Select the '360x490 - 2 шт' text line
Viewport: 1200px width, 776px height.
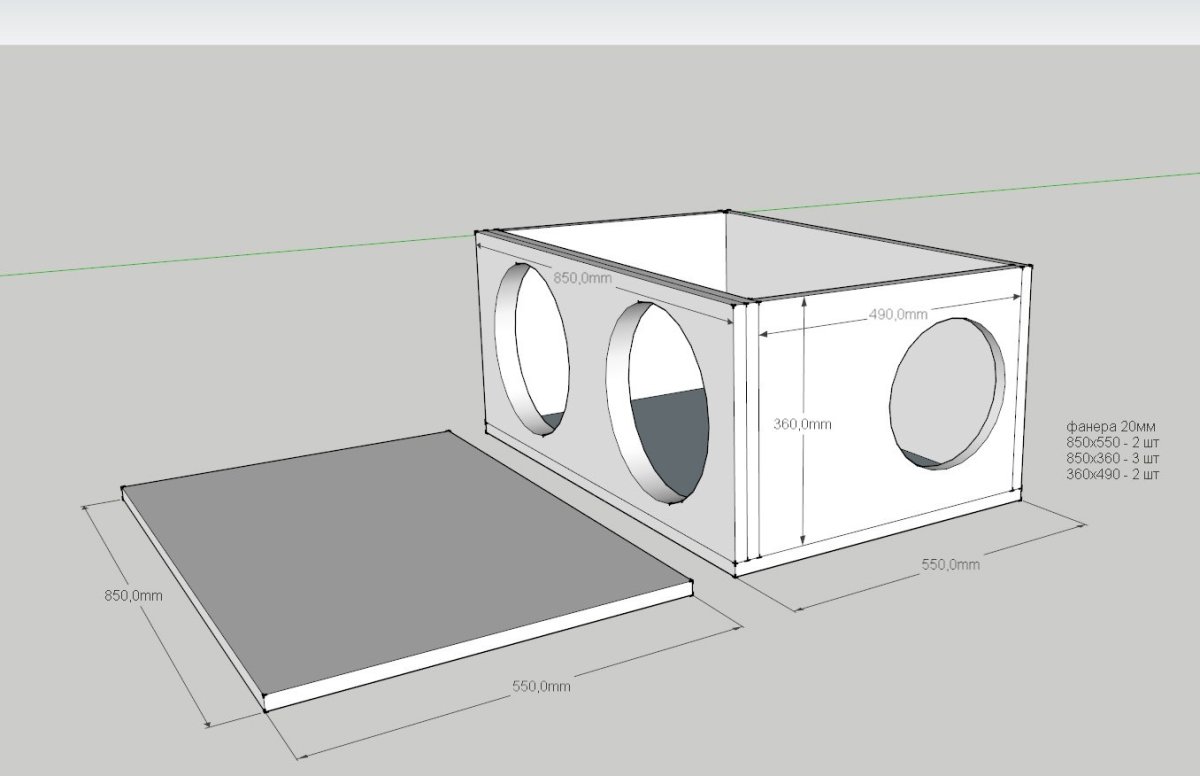point(1112,474)
